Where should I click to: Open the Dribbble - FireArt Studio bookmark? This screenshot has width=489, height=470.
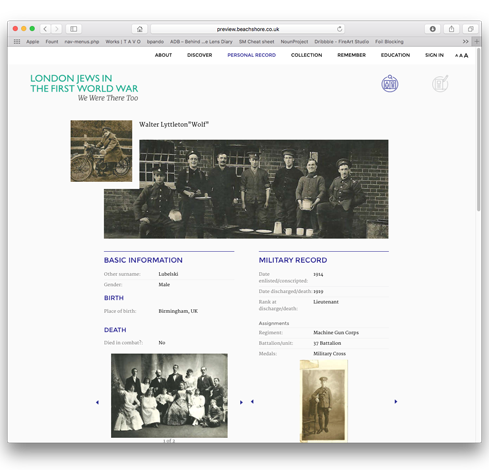pyautogui.click(x=342, y=42)
